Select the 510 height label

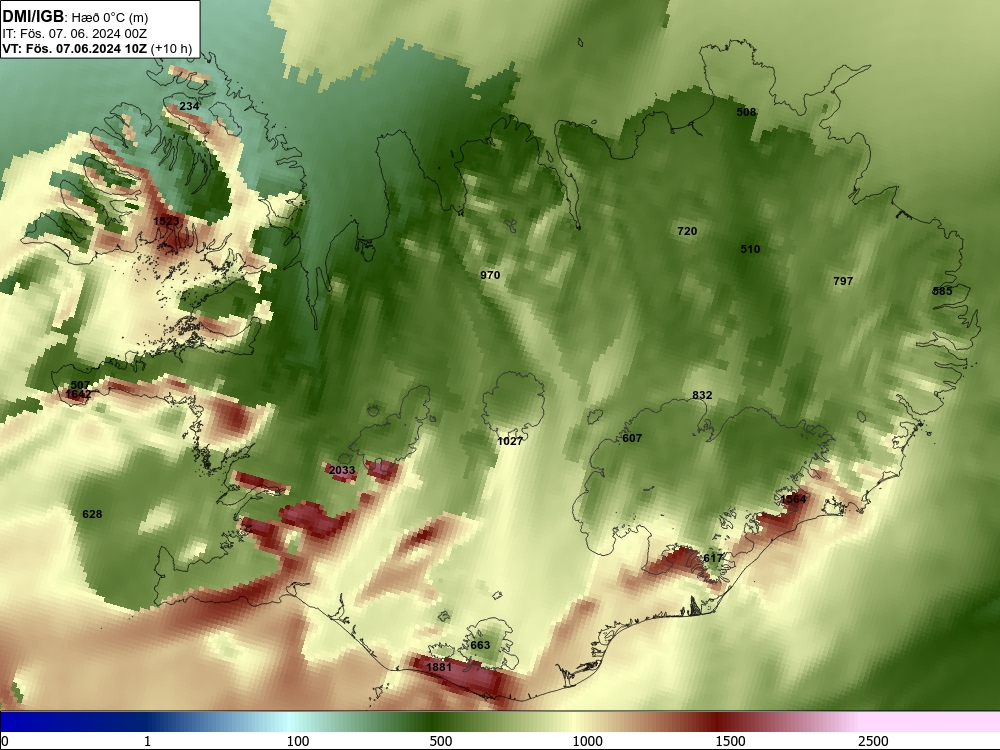tap(750, 249)
